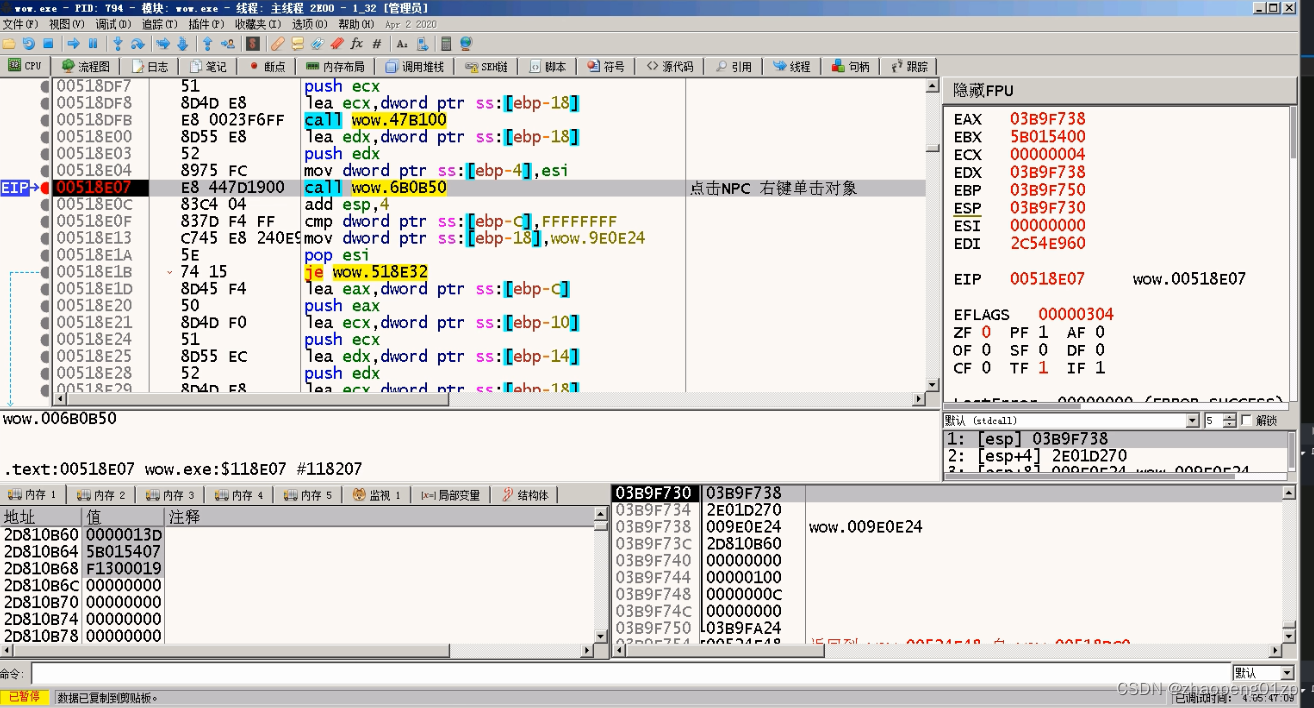The width and height of the screenshot is (1314, 708).
Task: Click the Execute till return icon
Action: [x=207, y=44]
